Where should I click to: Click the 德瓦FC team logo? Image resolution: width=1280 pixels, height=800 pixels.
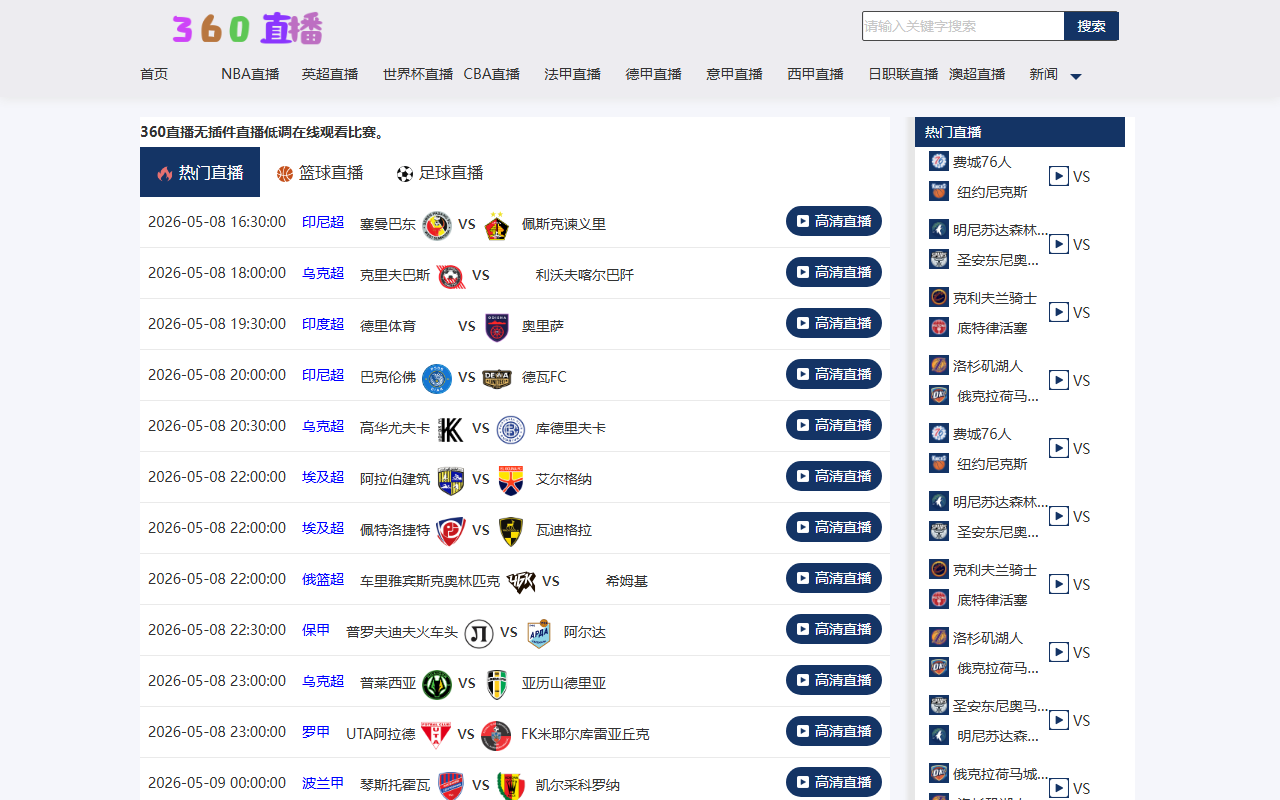coord(497,379)
